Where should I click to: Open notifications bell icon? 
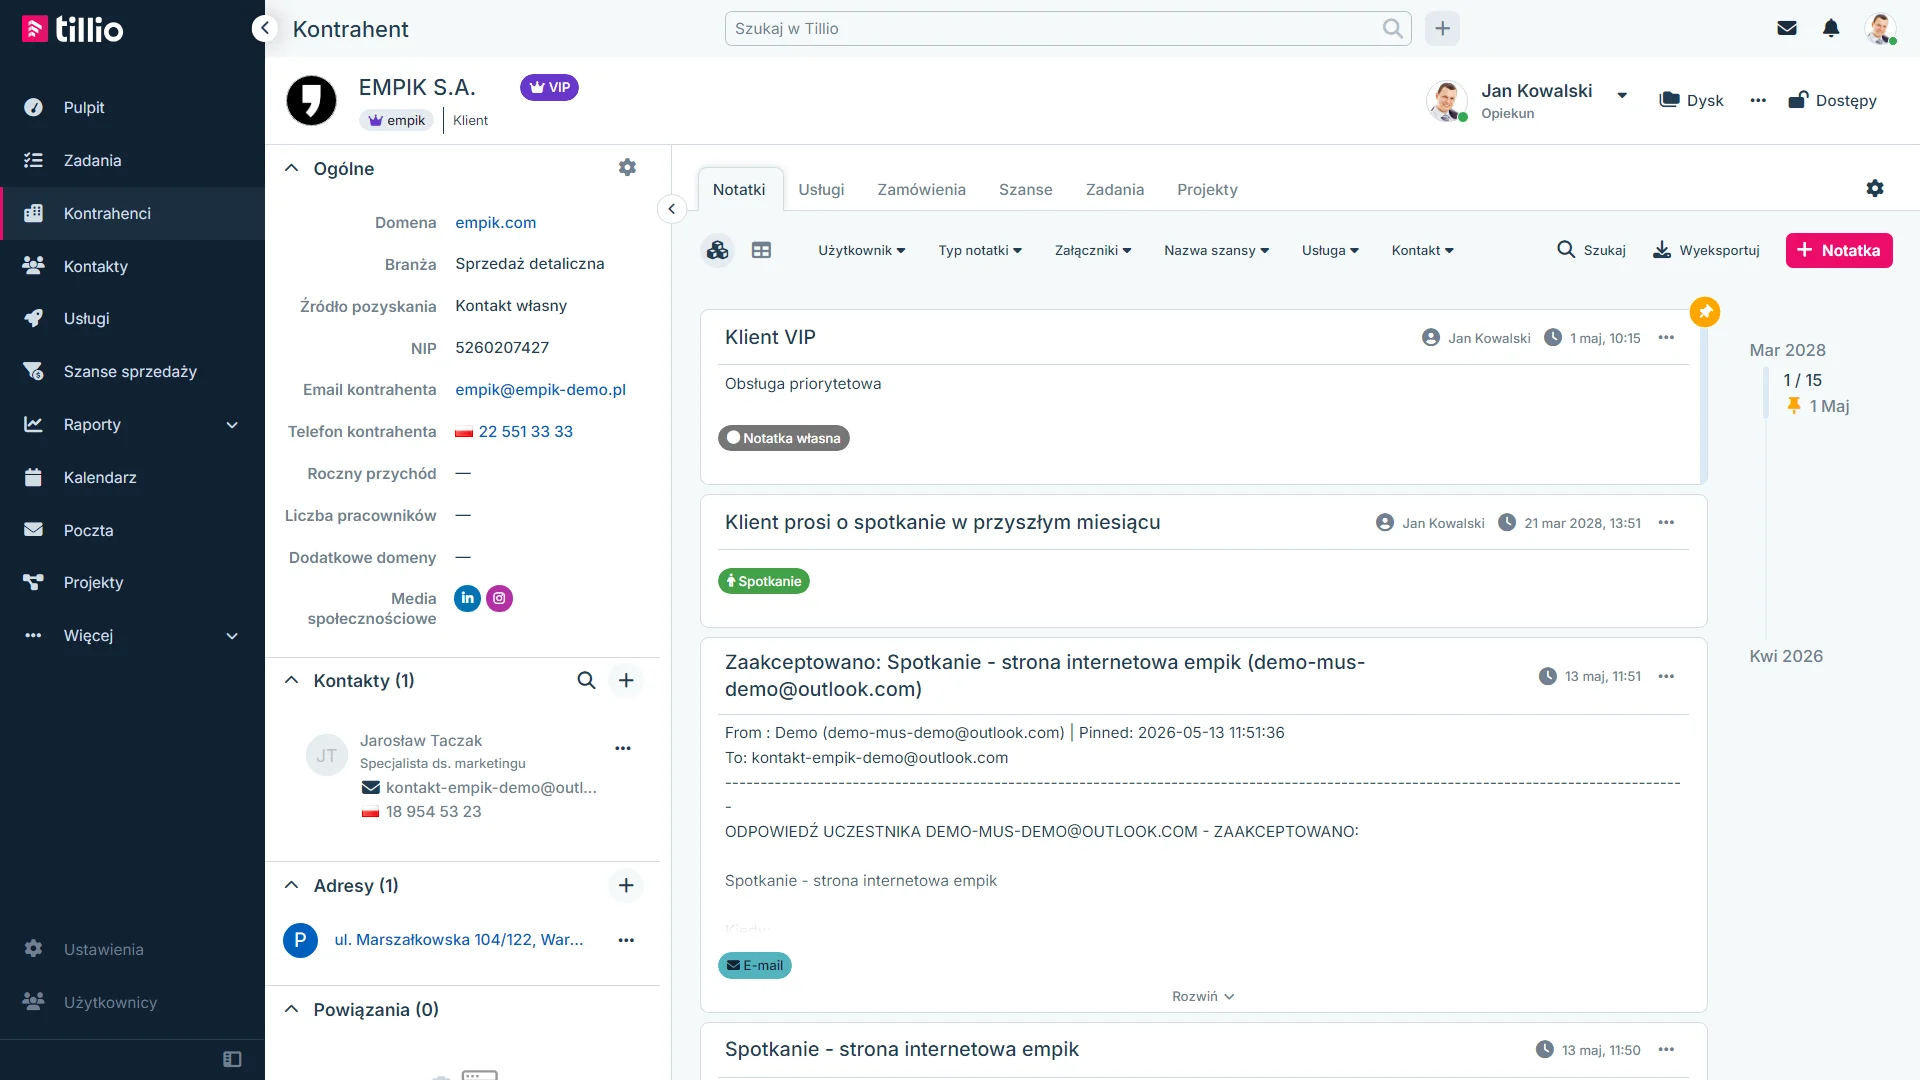1831,28
